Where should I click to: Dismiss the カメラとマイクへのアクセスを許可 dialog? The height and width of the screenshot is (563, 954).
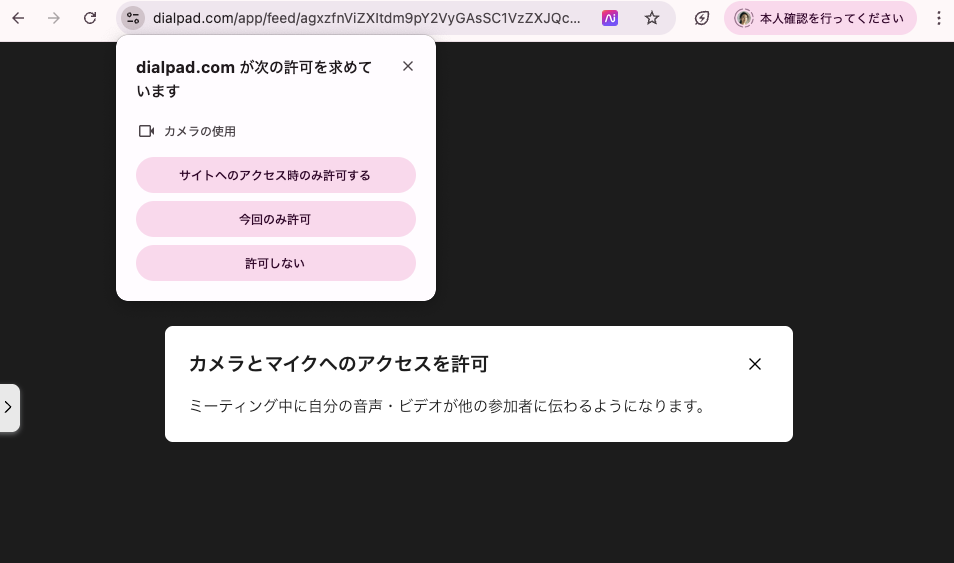(755, 364)
